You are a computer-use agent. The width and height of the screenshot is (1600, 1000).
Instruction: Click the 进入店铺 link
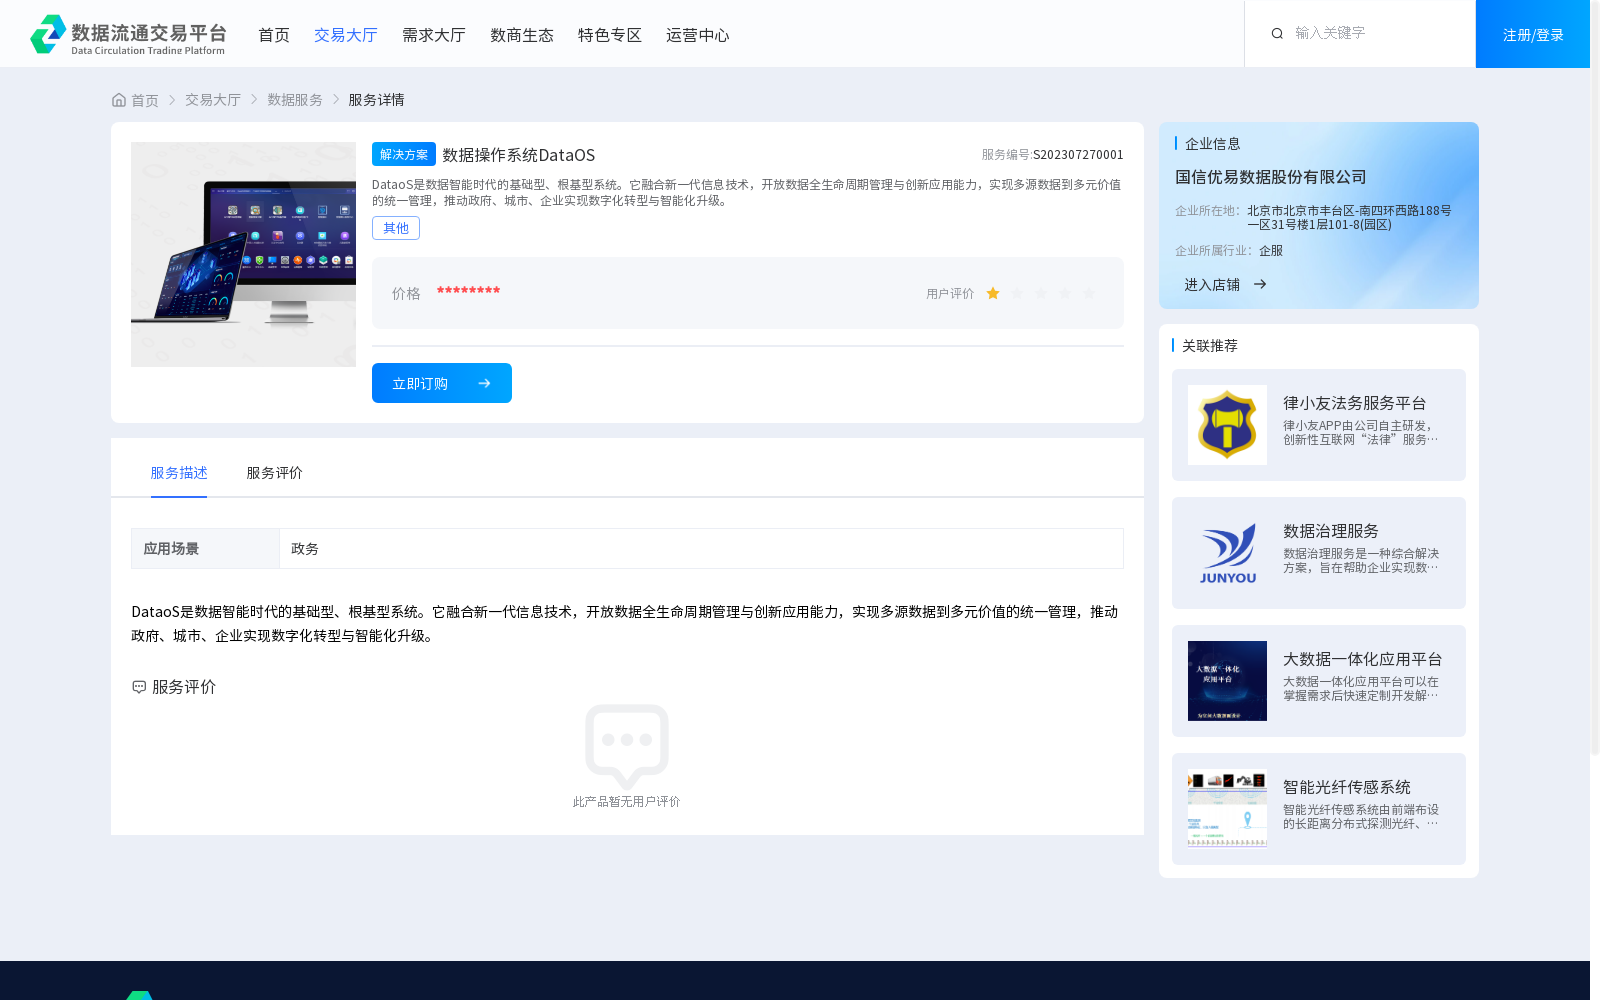click(x=1212, y=285)
